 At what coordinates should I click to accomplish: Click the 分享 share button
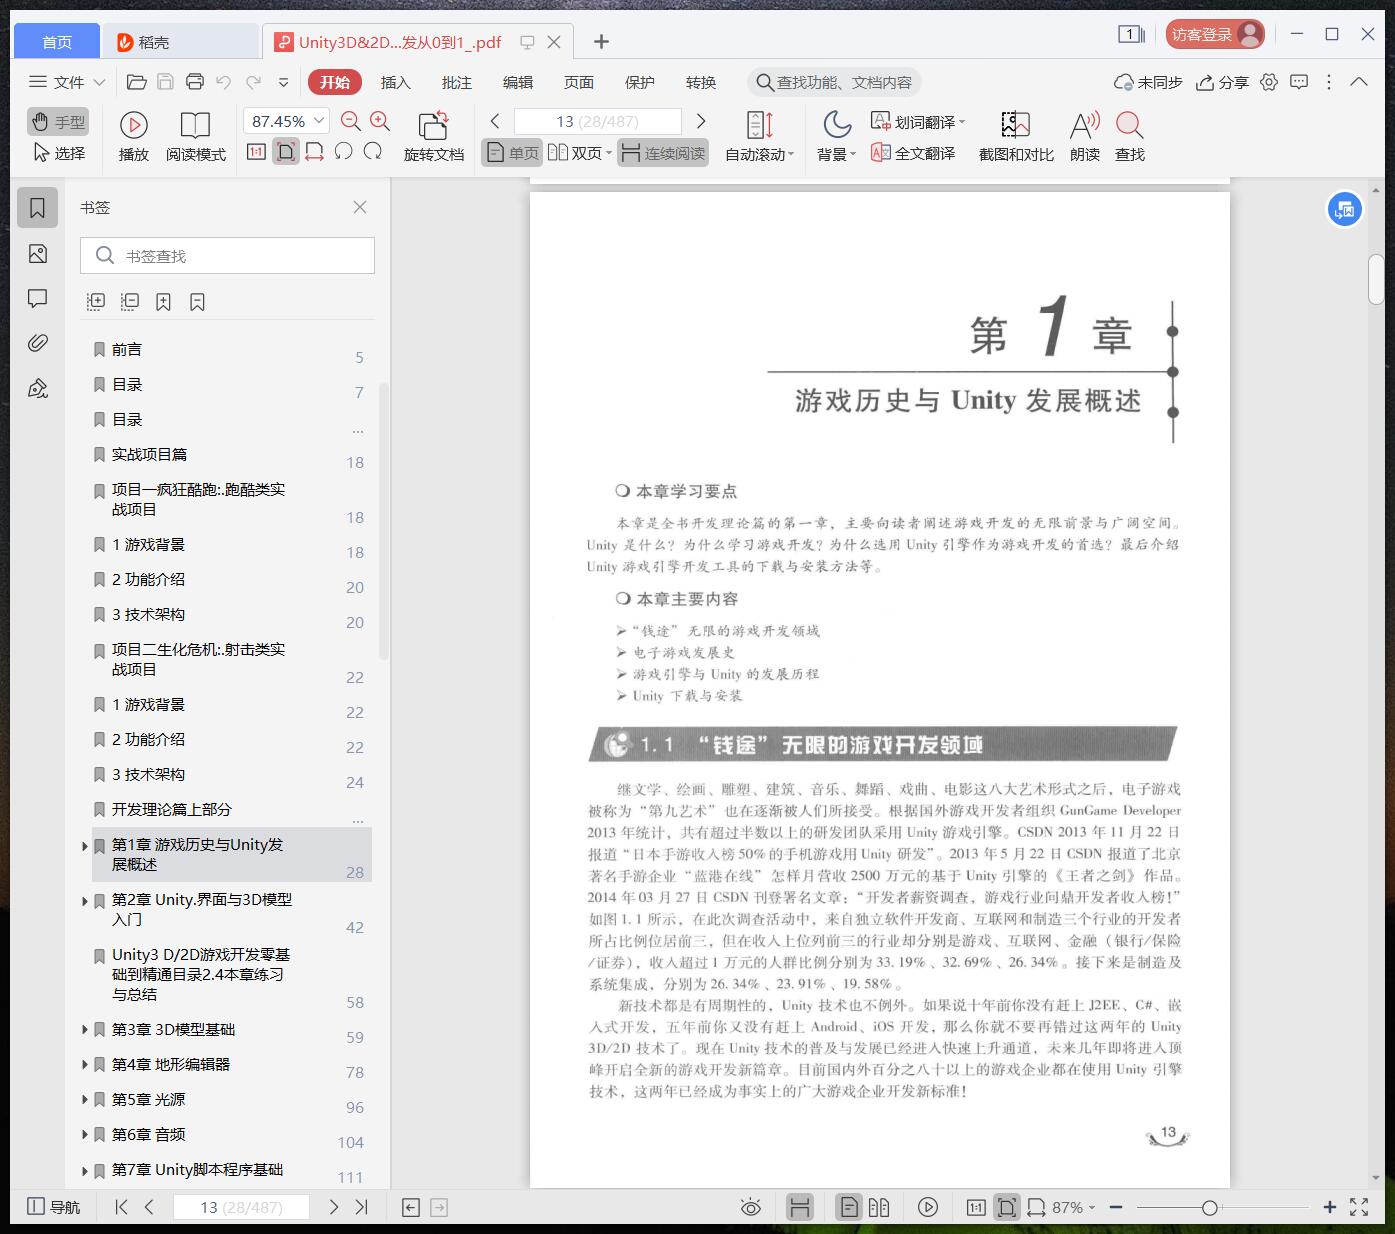click(x=1222, y=82)
